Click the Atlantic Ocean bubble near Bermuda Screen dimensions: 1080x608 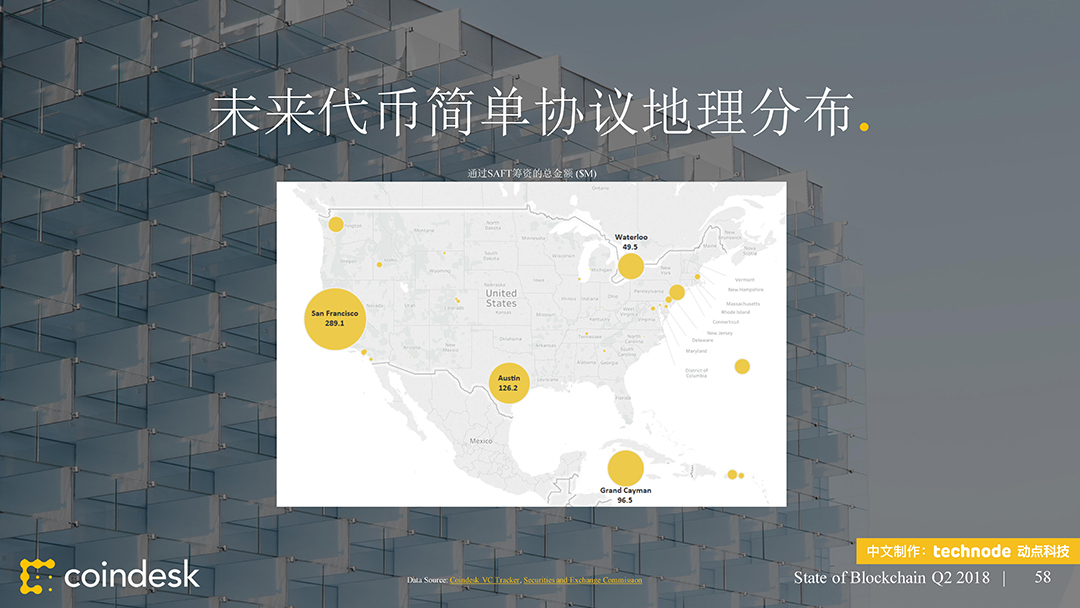coord(742,366)
